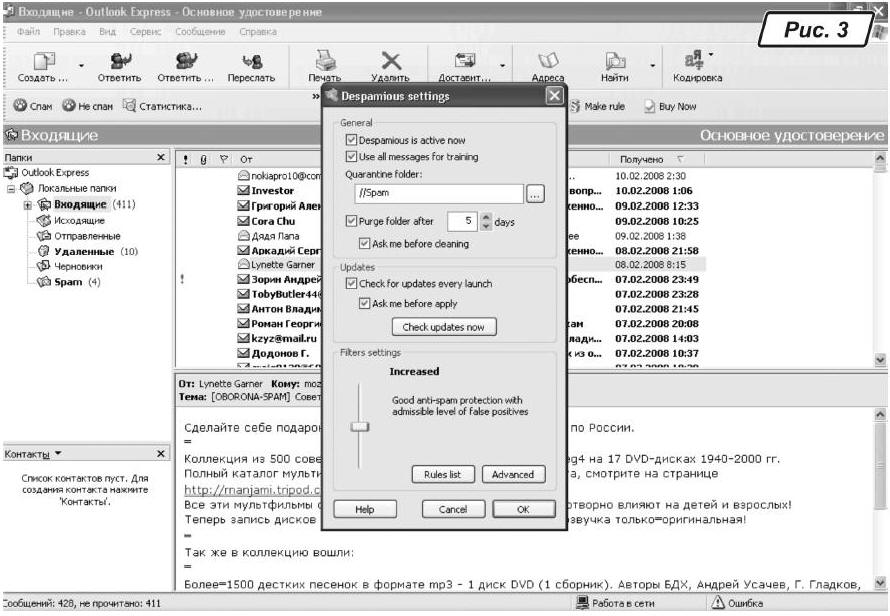This screenshot has height=616, width=890.
Task: Mark message with the Спам icon
Action: (19, 107)
